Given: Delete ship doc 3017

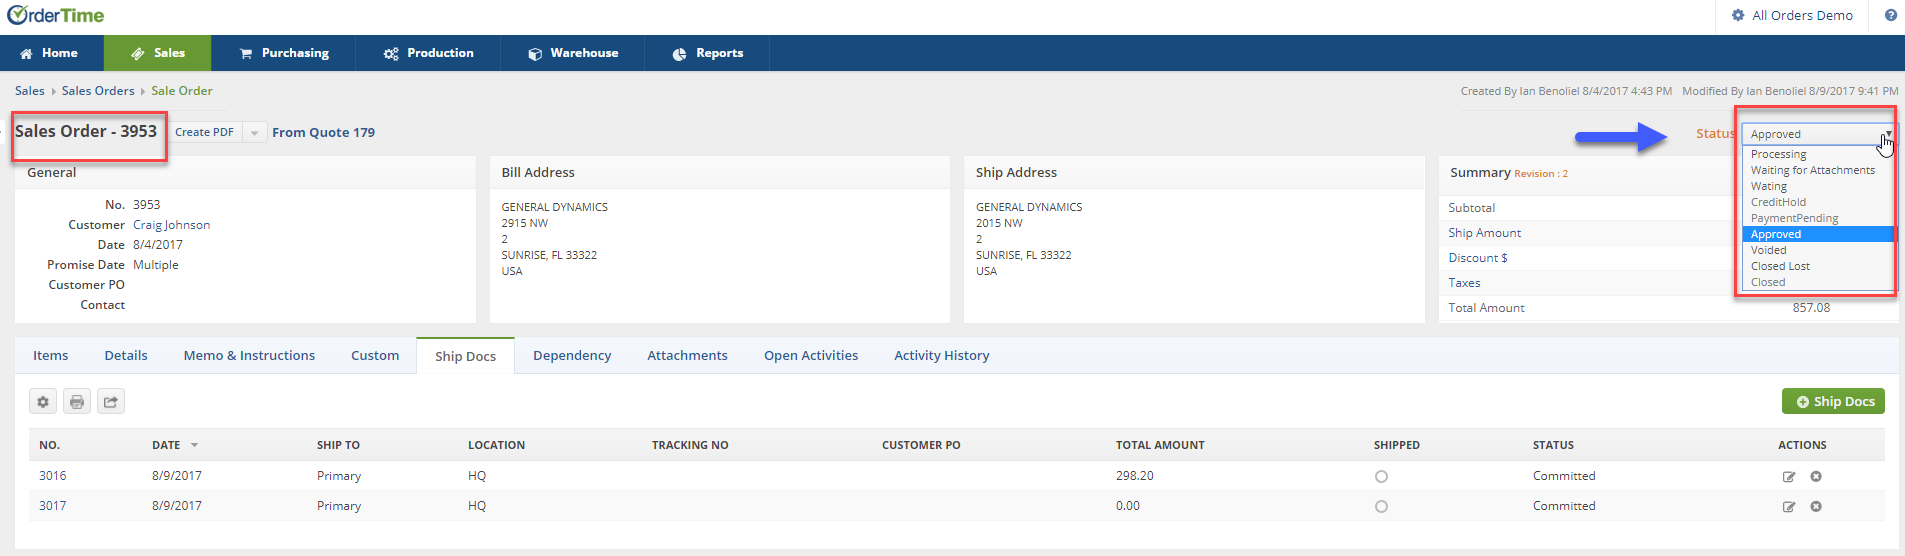Looking at the screenshot, I should tap(1816, 507).
